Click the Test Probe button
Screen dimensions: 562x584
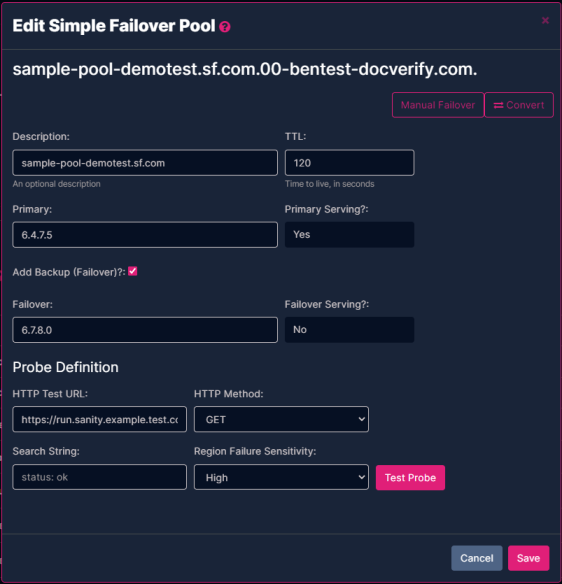click(x=410, y=477)
